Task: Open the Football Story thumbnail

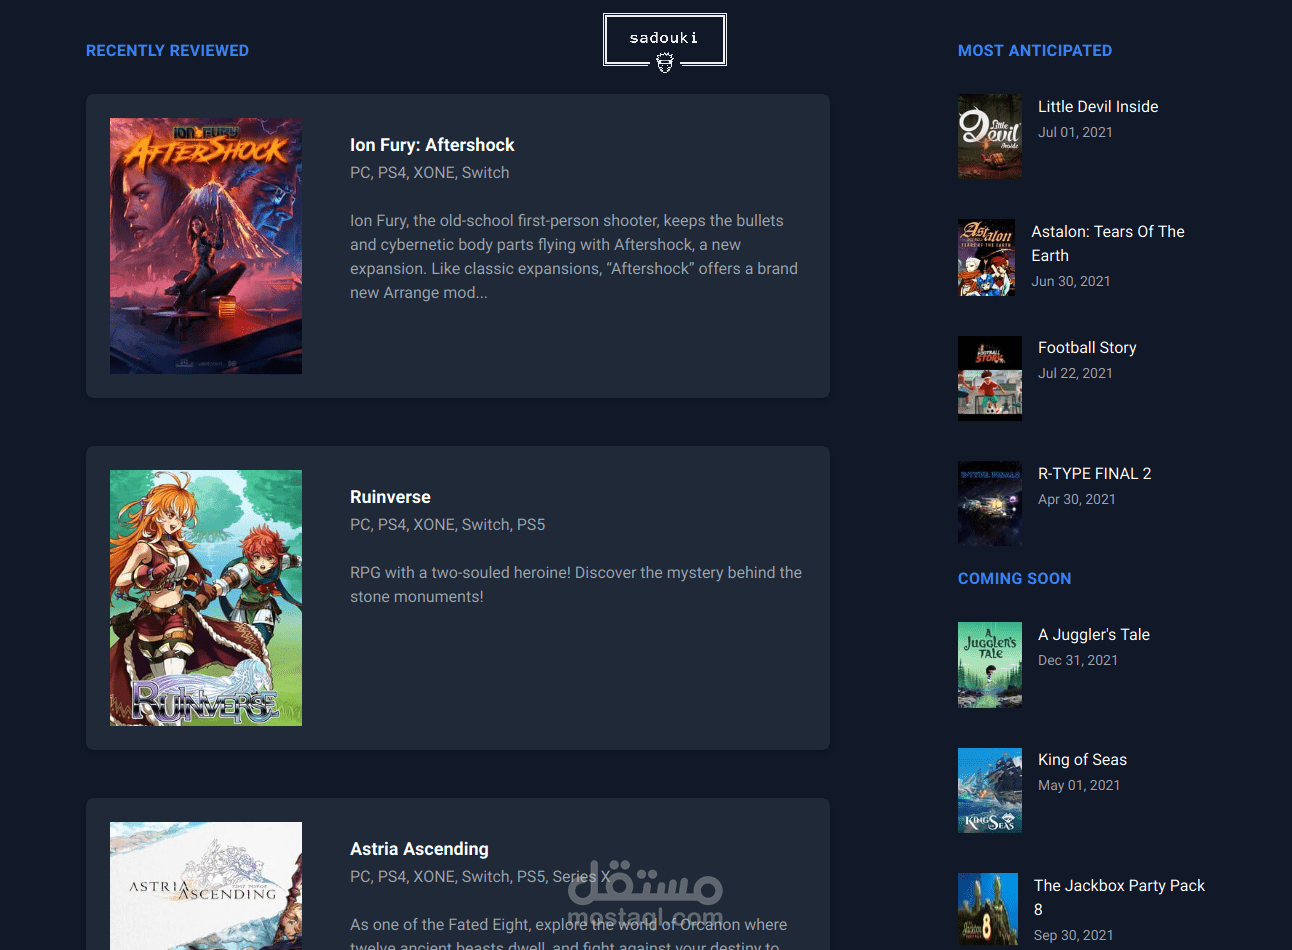Action: (990, 378)
